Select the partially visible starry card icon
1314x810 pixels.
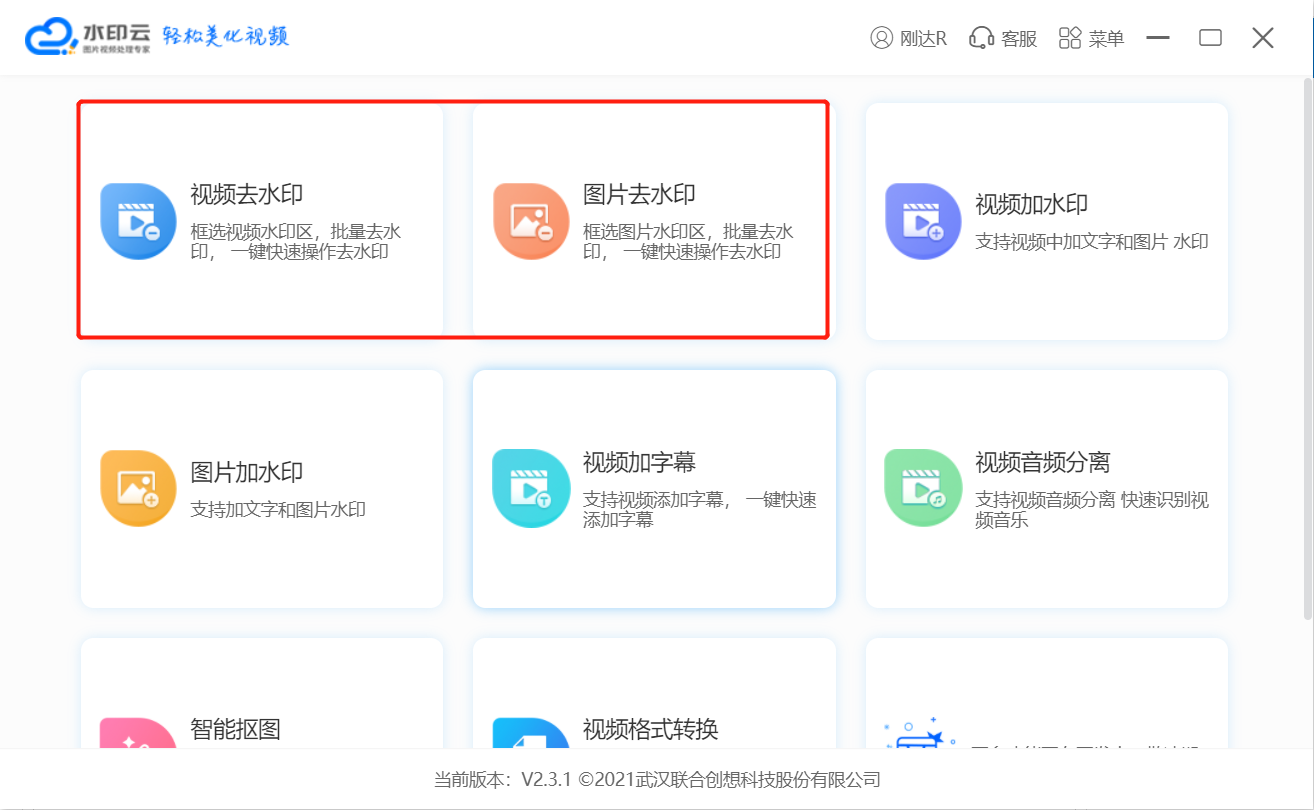(921, 733)
